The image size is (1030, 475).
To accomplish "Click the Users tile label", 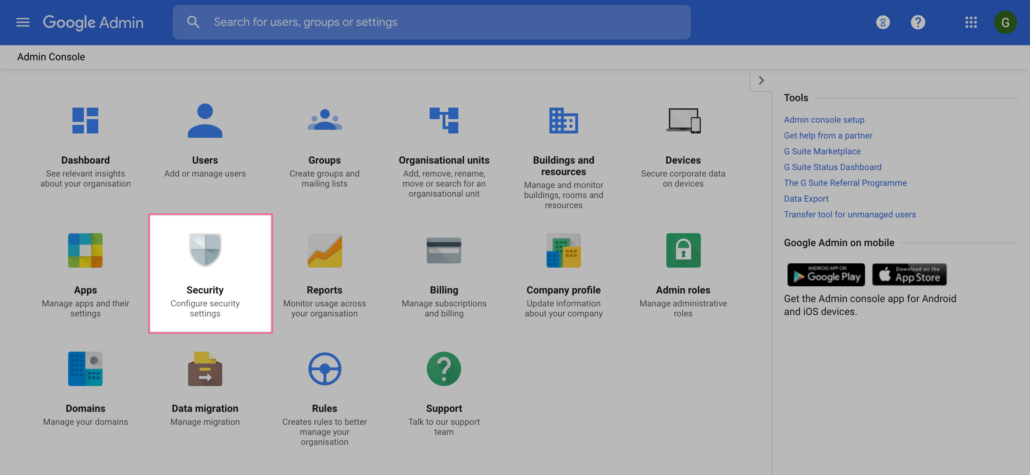I will point(205,160).
